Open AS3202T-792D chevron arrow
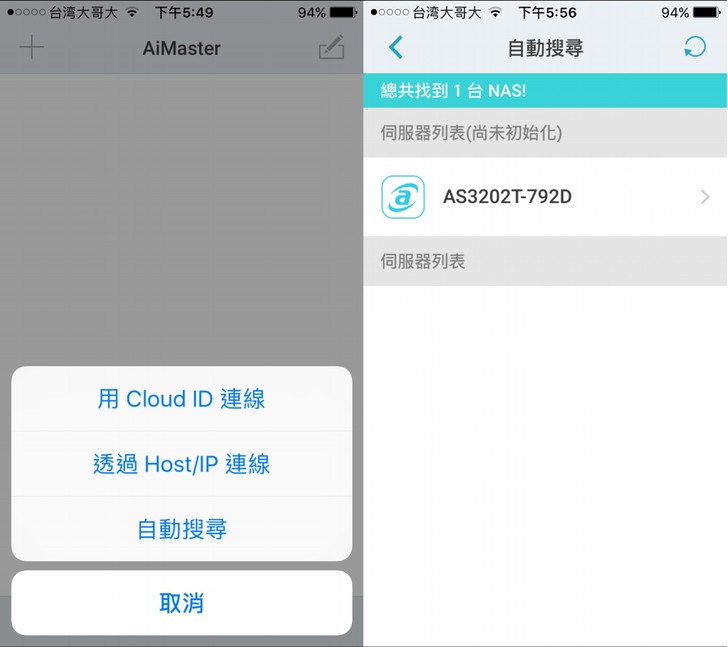Screen dimensions: 728x647 (705, 197)
